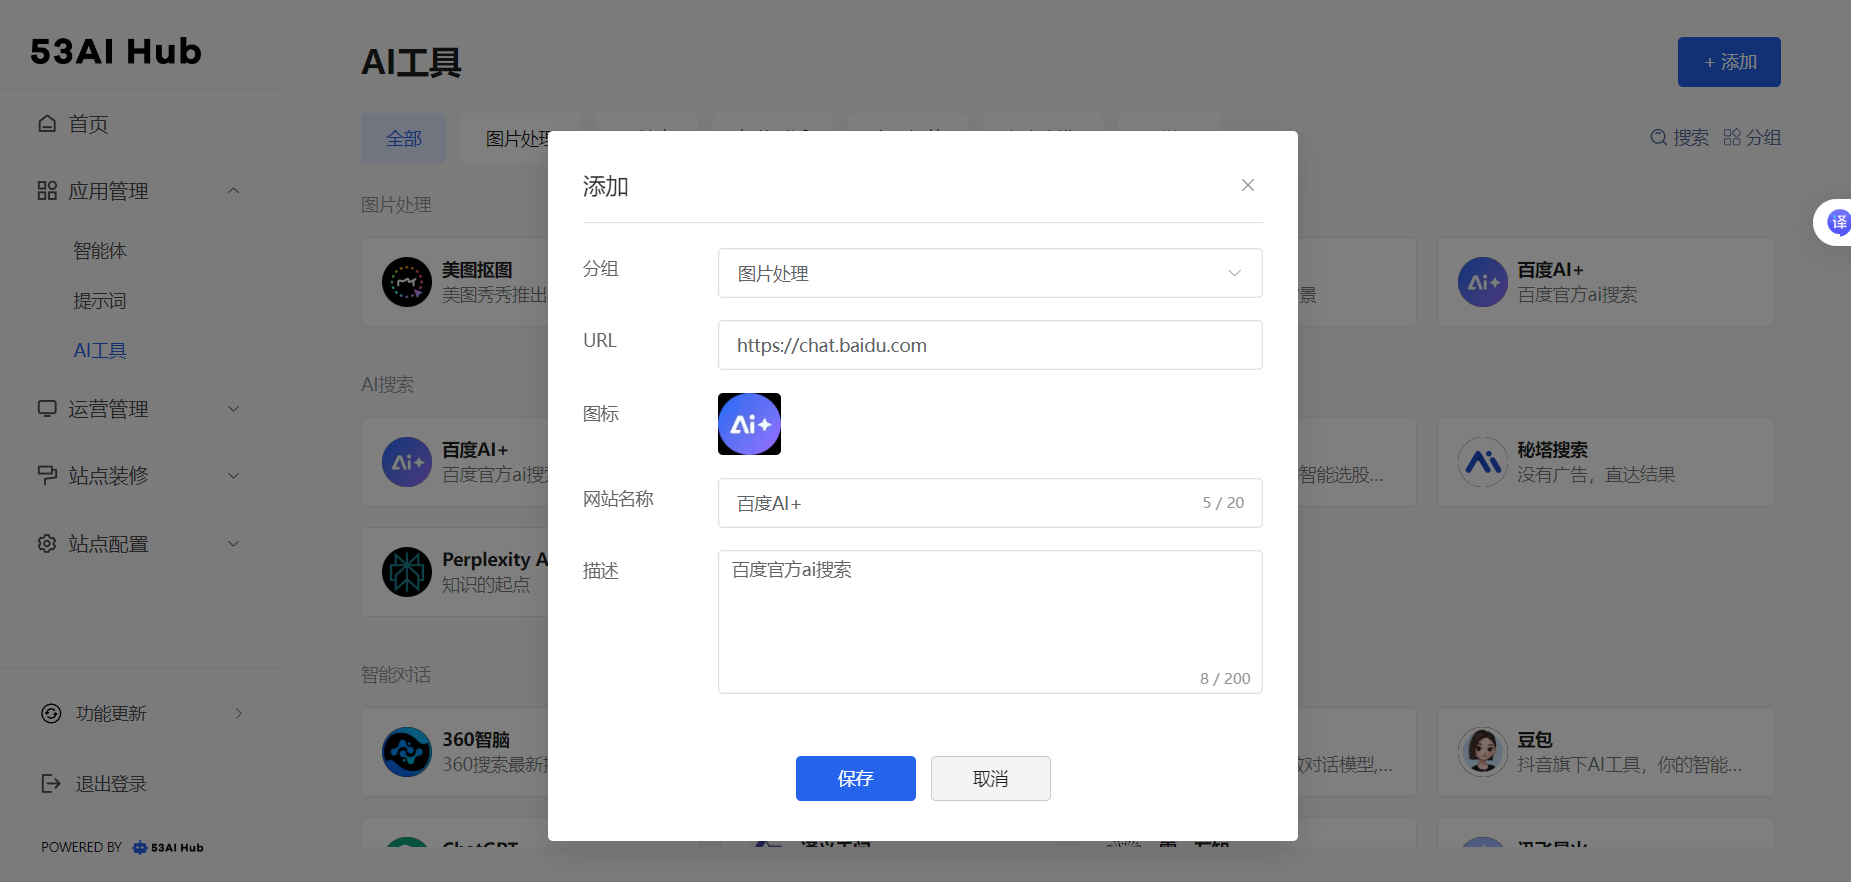Screen dimensions: 1851x882
Task: Click the 豆包 avatar icon
Action: pos(1482,752)
